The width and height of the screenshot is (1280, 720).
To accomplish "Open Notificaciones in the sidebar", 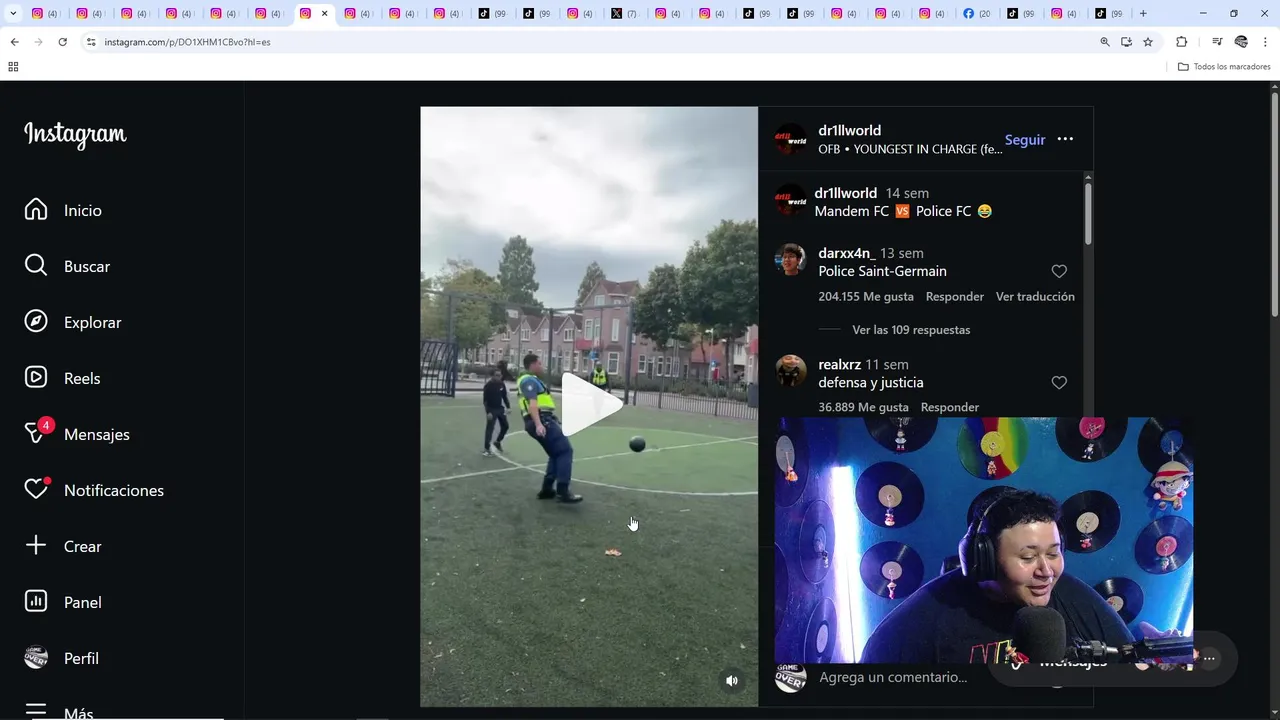I will coord(94,490).
